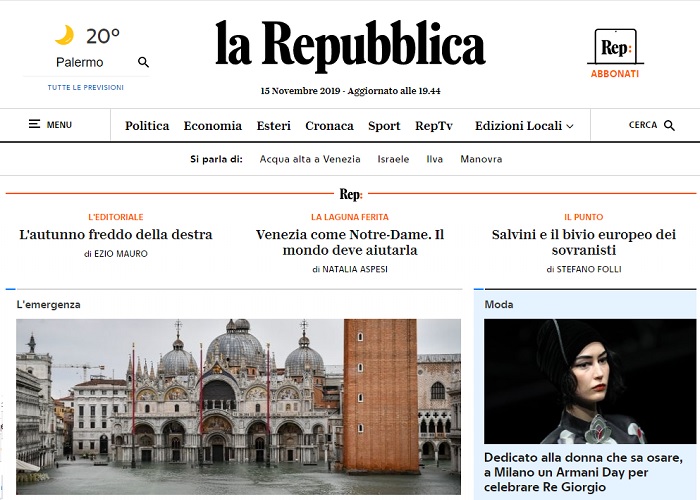The image size is (700, 500).
Task: Click the IL PUNTO label
Action: [584, 217]
